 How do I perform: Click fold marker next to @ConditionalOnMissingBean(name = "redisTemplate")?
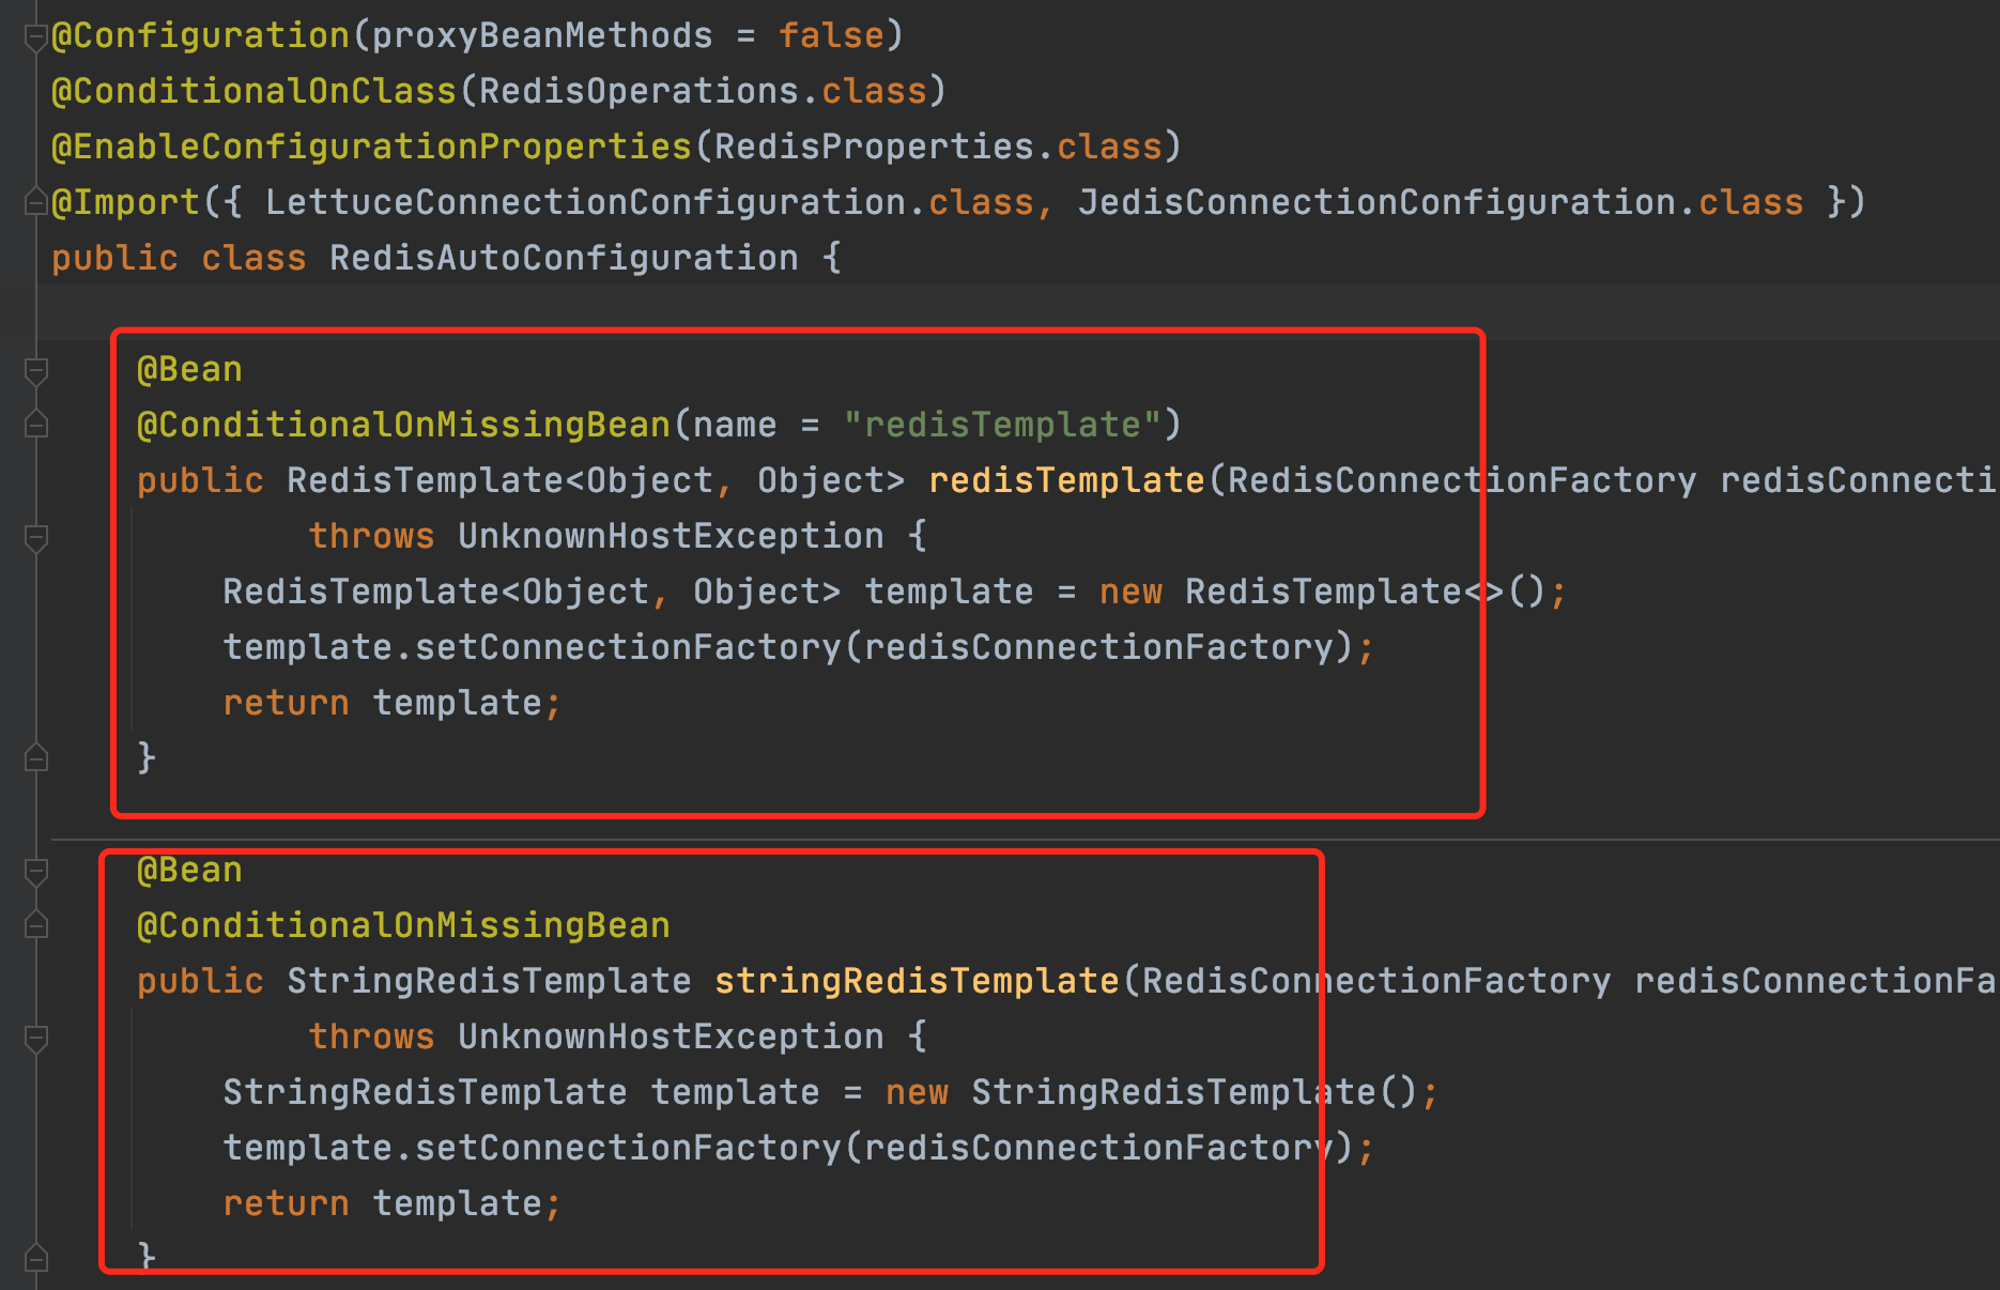(x=36, y=425)
